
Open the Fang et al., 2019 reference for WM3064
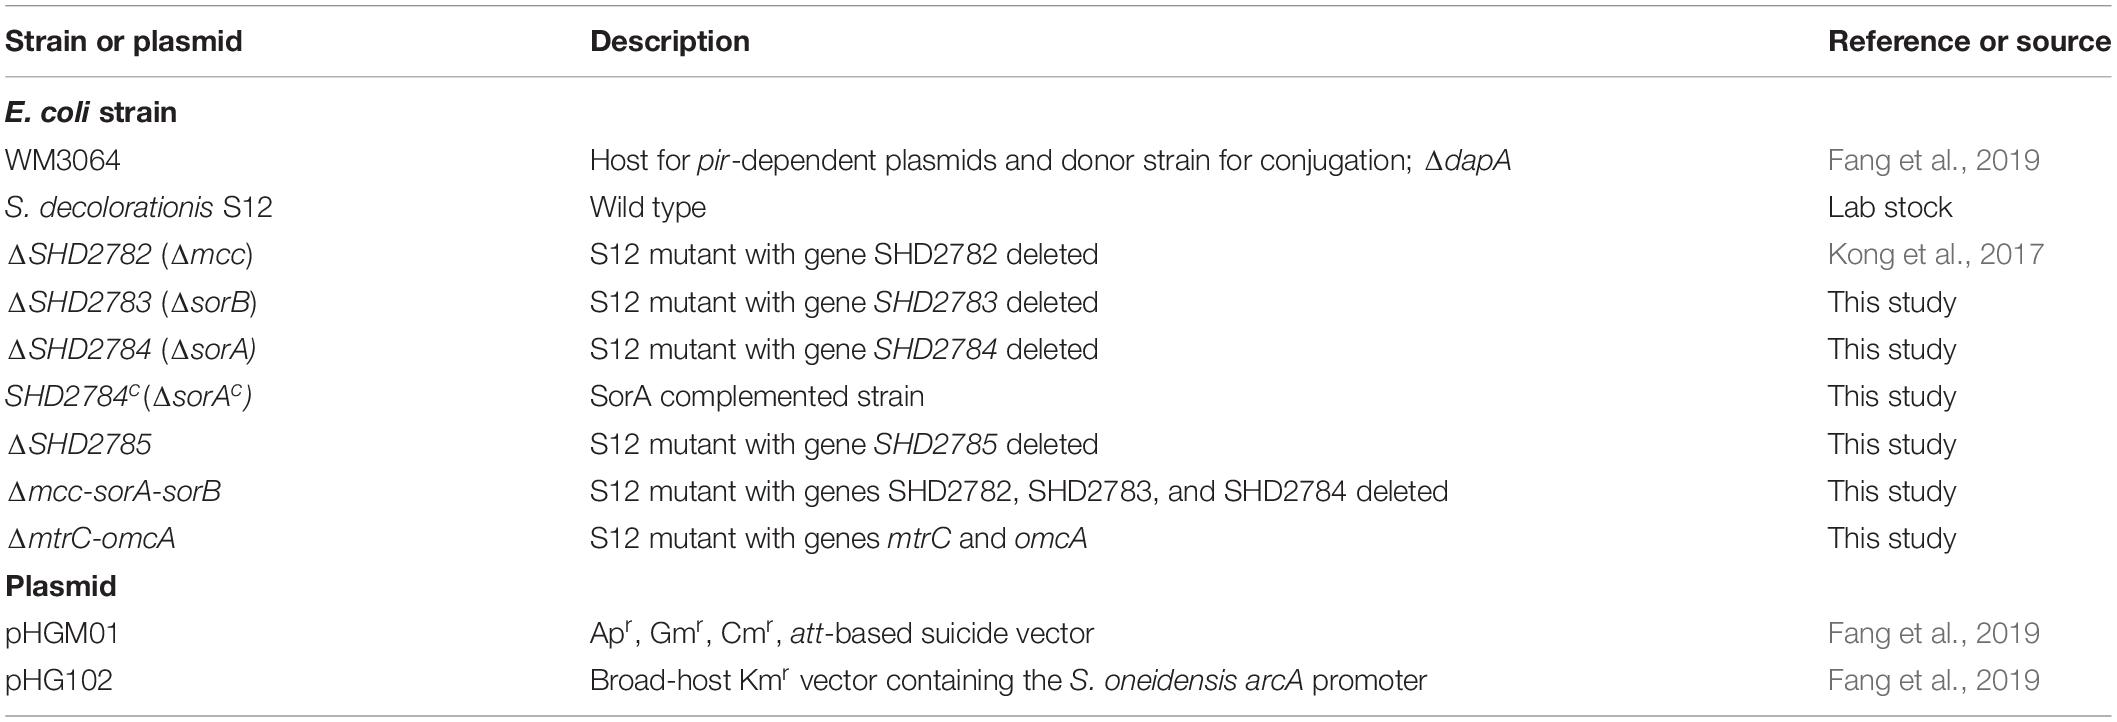[1933, 160]
